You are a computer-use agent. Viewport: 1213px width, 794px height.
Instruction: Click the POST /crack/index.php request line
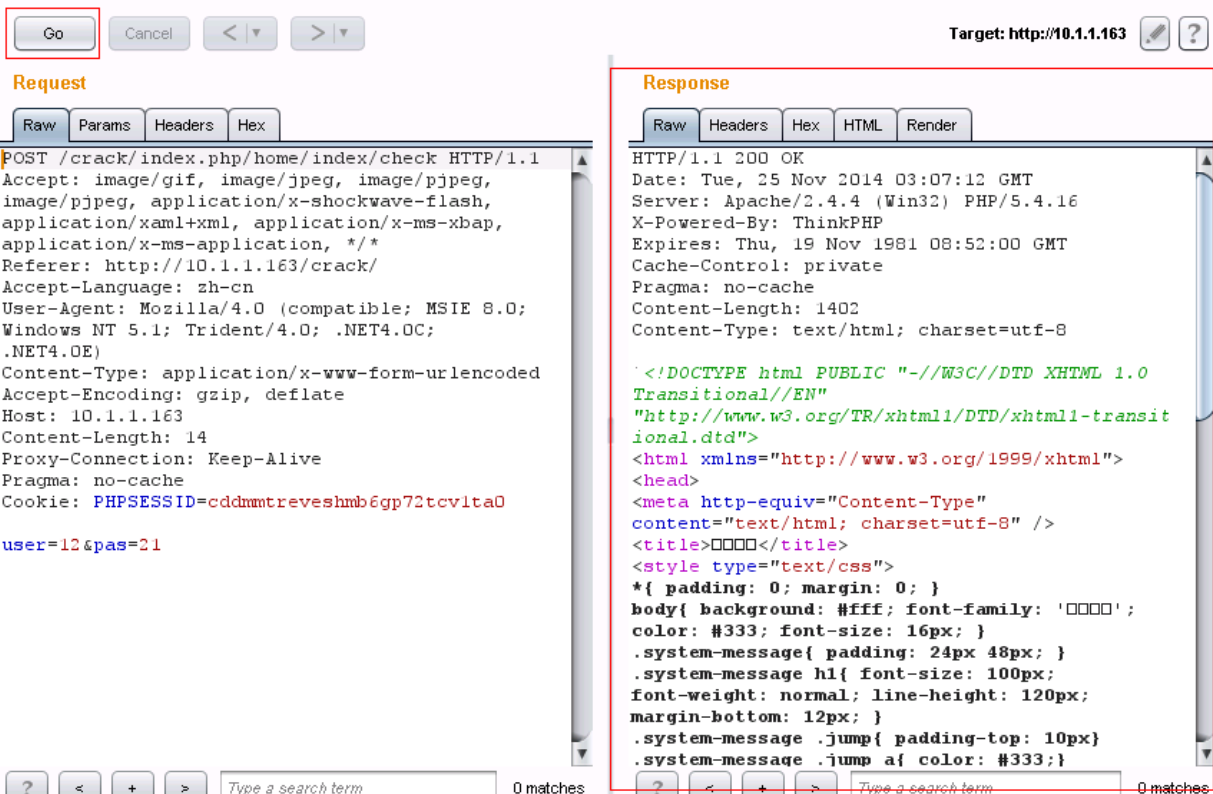click(x=271, y=158)
